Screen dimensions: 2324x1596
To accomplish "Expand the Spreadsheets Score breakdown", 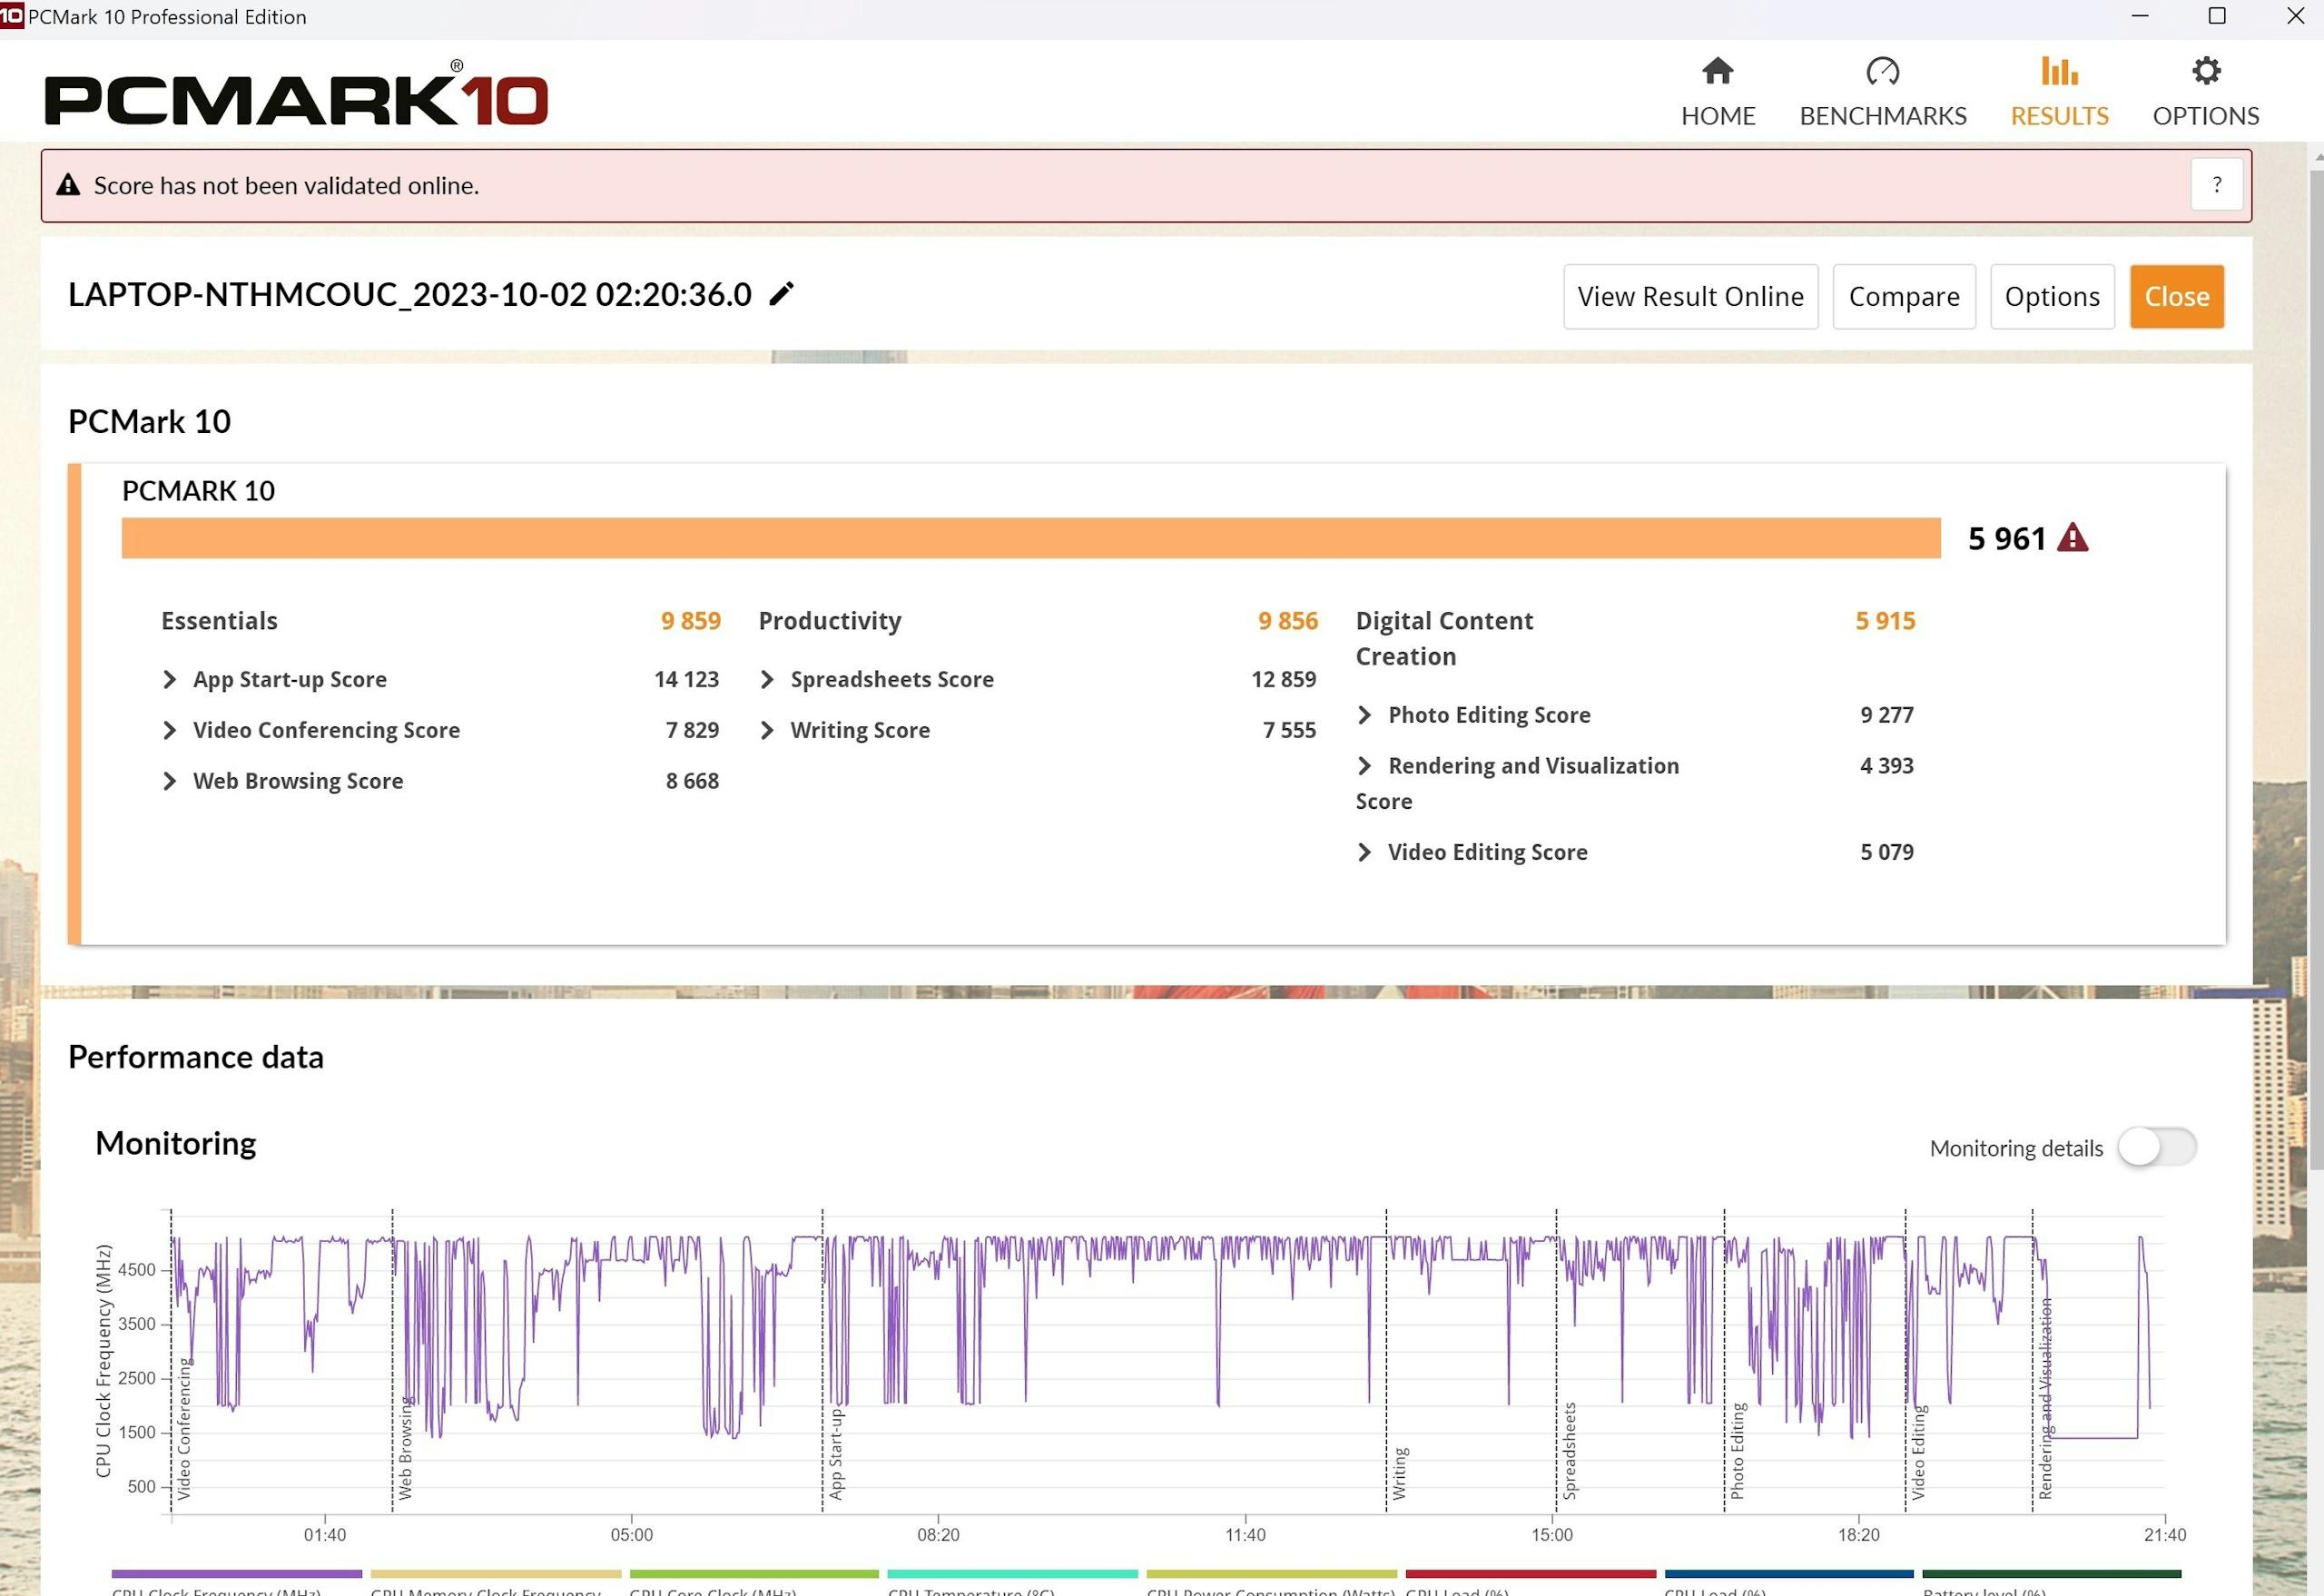I will [767, 680].
